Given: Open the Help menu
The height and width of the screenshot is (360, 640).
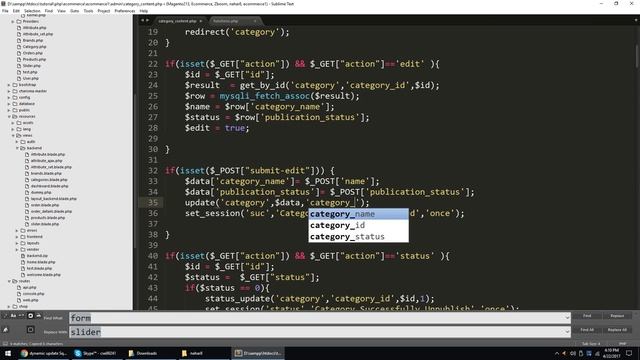Looking at the screenshot, I should click(x=144, y=11).
